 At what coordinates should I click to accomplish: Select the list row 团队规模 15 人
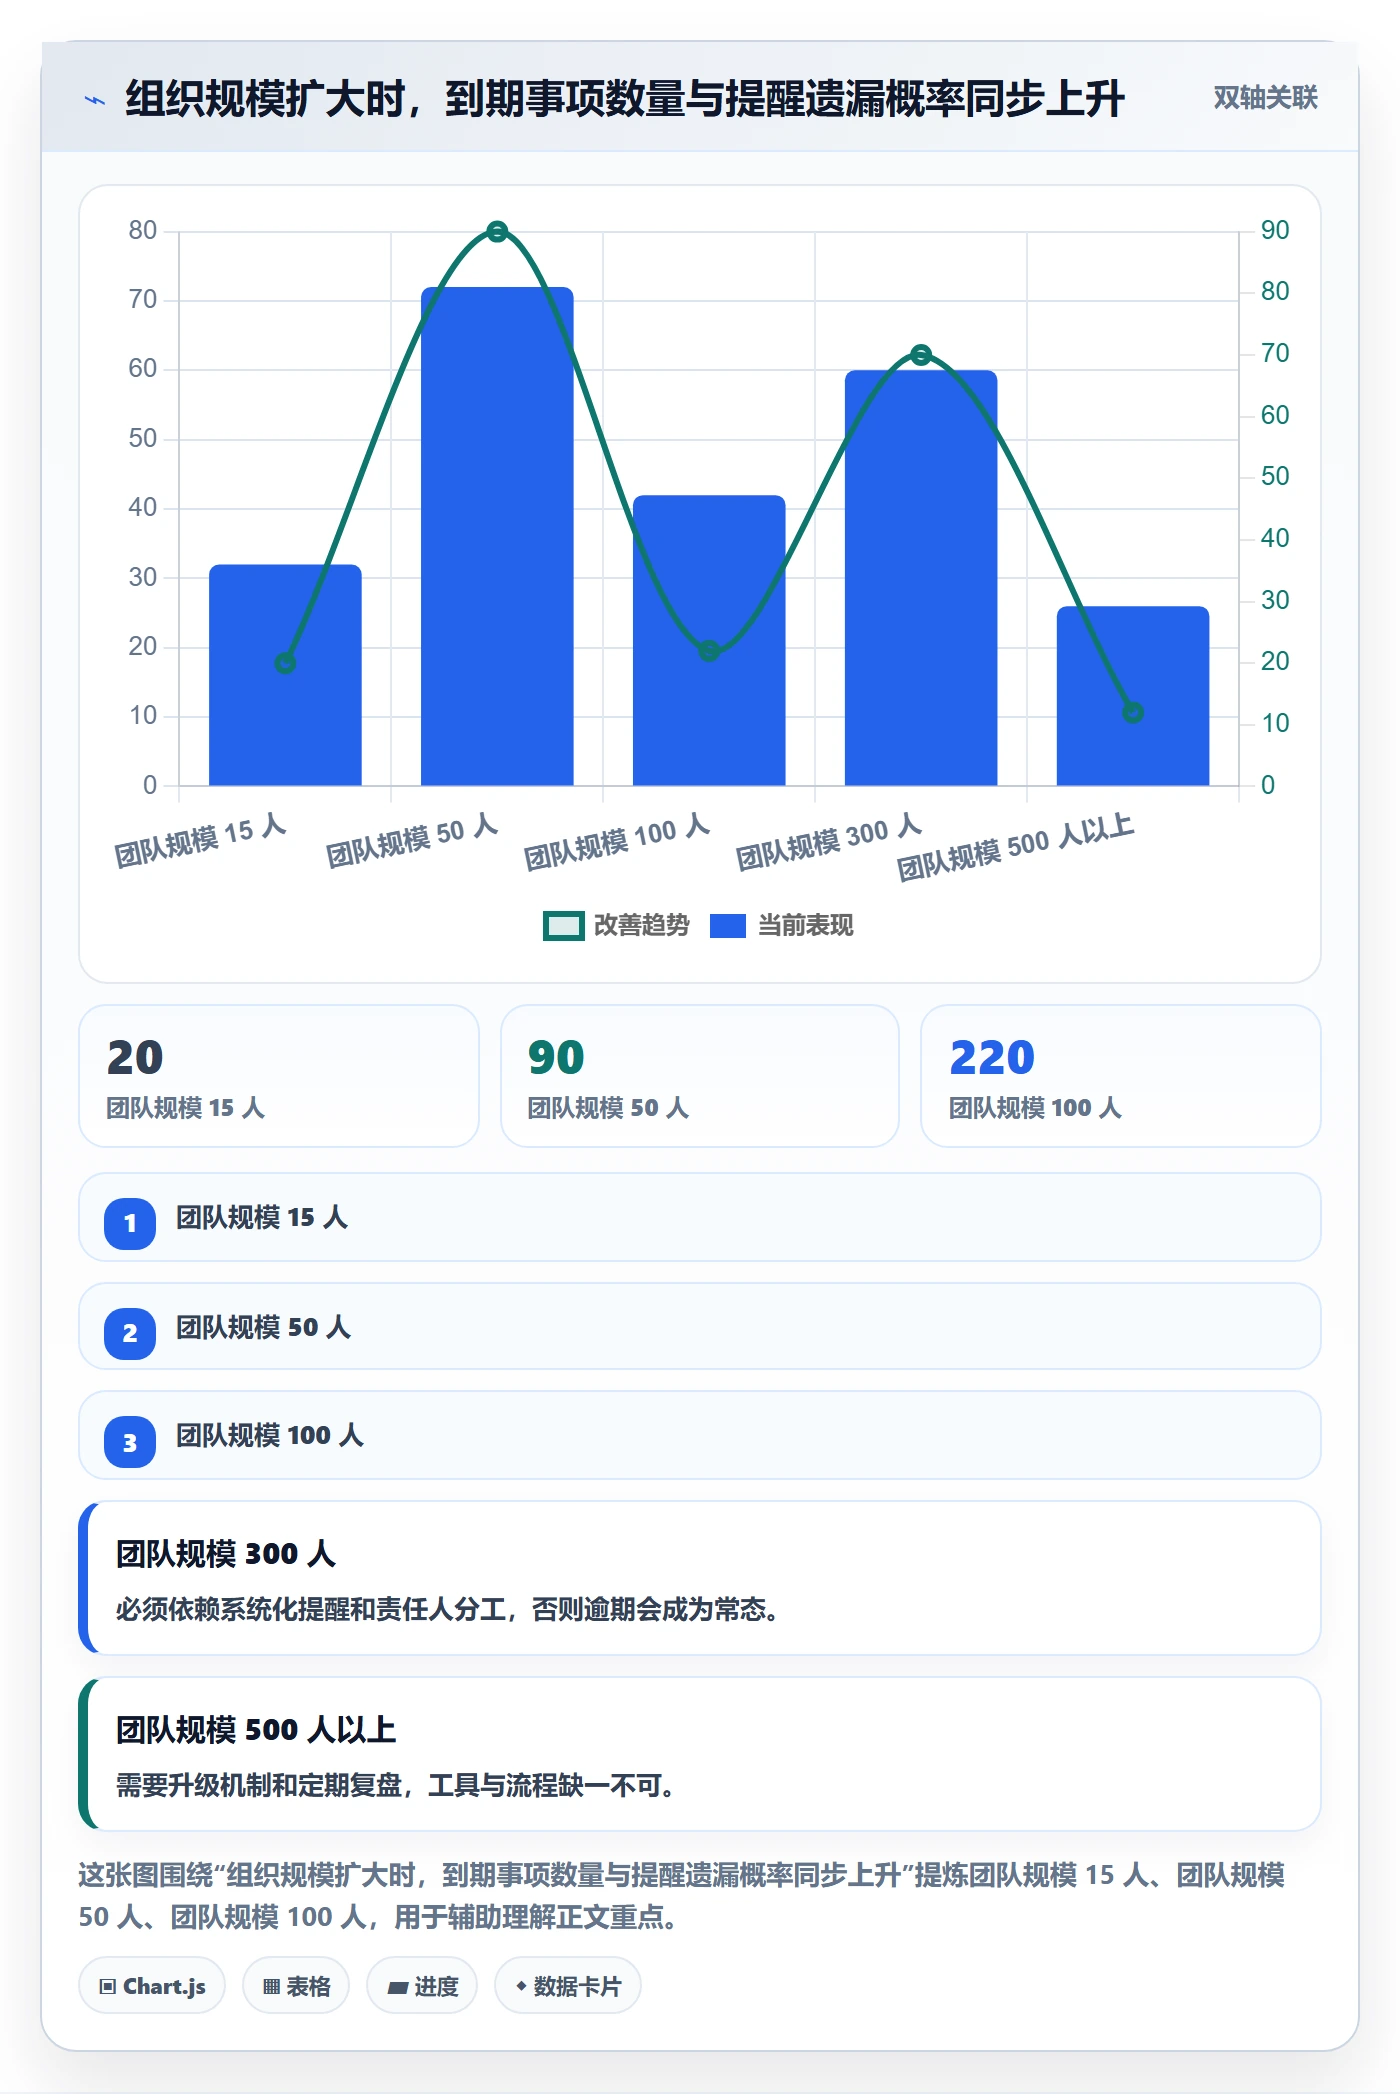click(700, 1217)
